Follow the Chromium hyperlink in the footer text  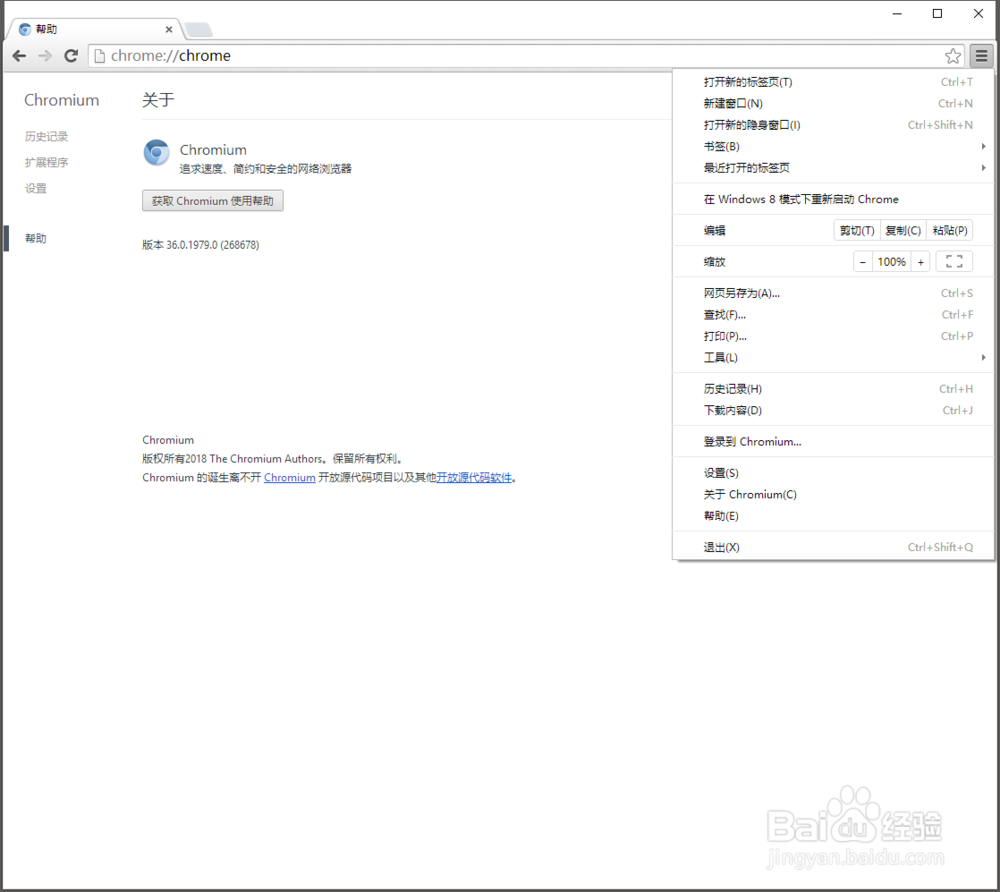(x=290, y=478)
